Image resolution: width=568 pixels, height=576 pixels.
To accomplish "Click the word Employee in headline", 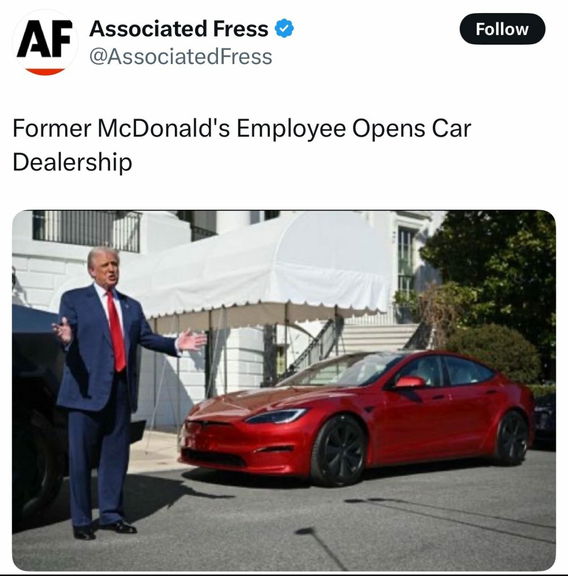I will (x=291, y=129).
